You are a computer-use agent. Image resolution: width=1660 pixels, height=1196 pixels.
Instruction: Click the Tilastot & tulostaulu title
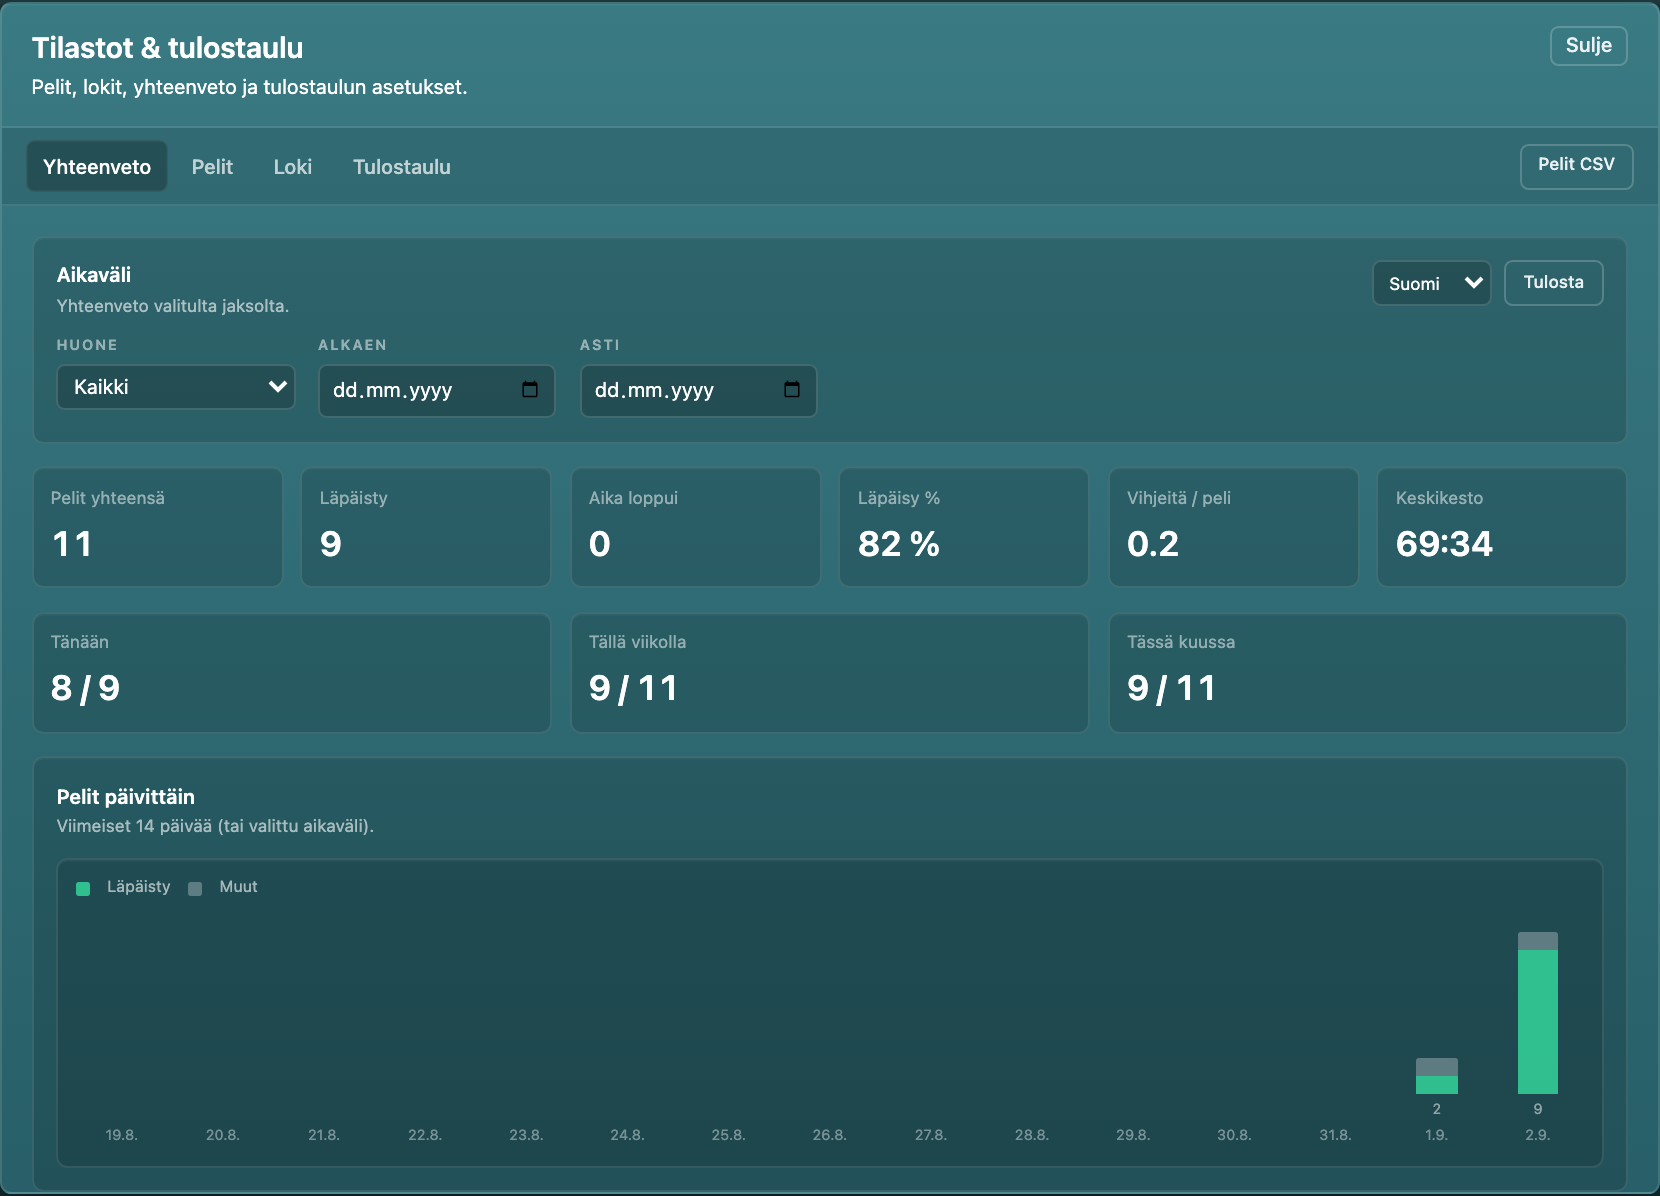click(167, 48)
